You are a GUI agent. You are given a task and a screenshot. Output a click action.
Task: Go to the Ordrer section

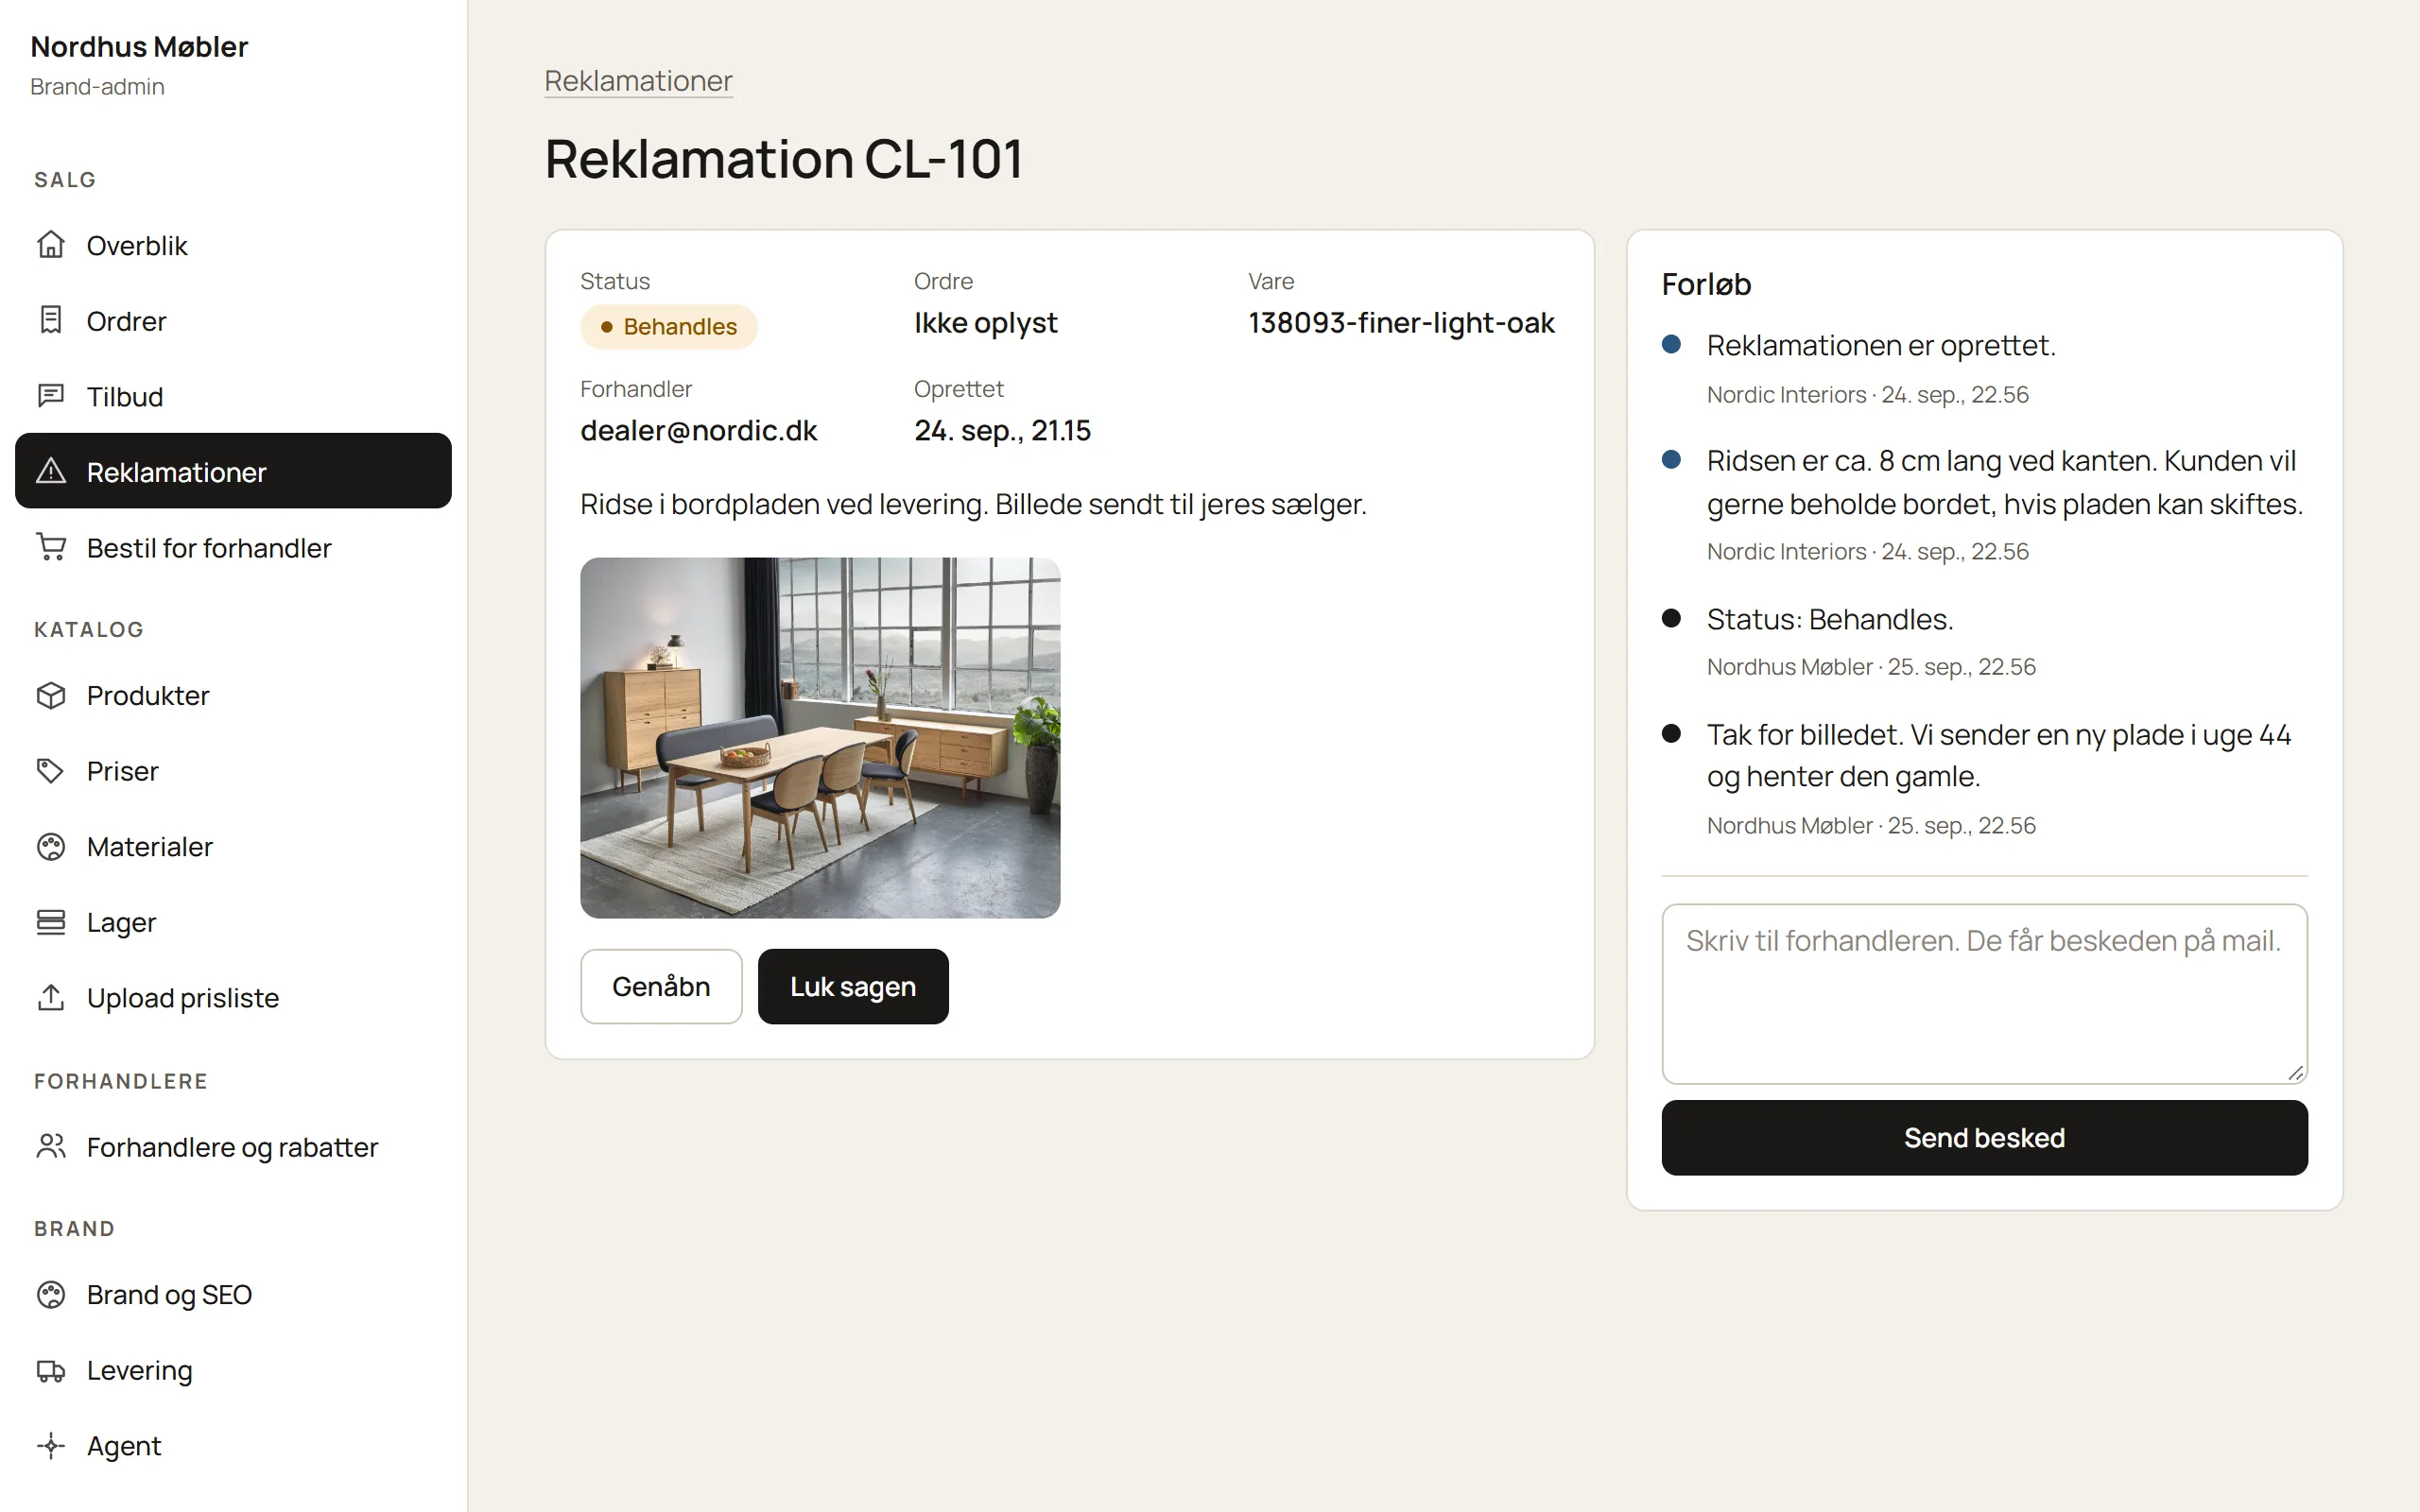233,320
